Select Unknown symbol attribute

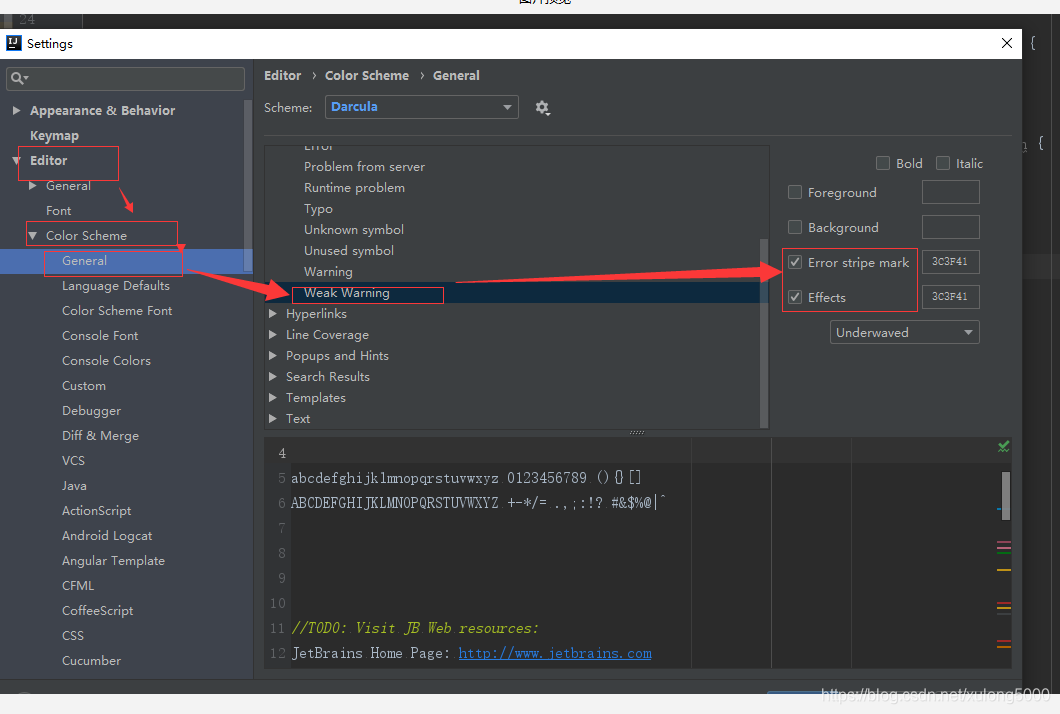[354, 229]
